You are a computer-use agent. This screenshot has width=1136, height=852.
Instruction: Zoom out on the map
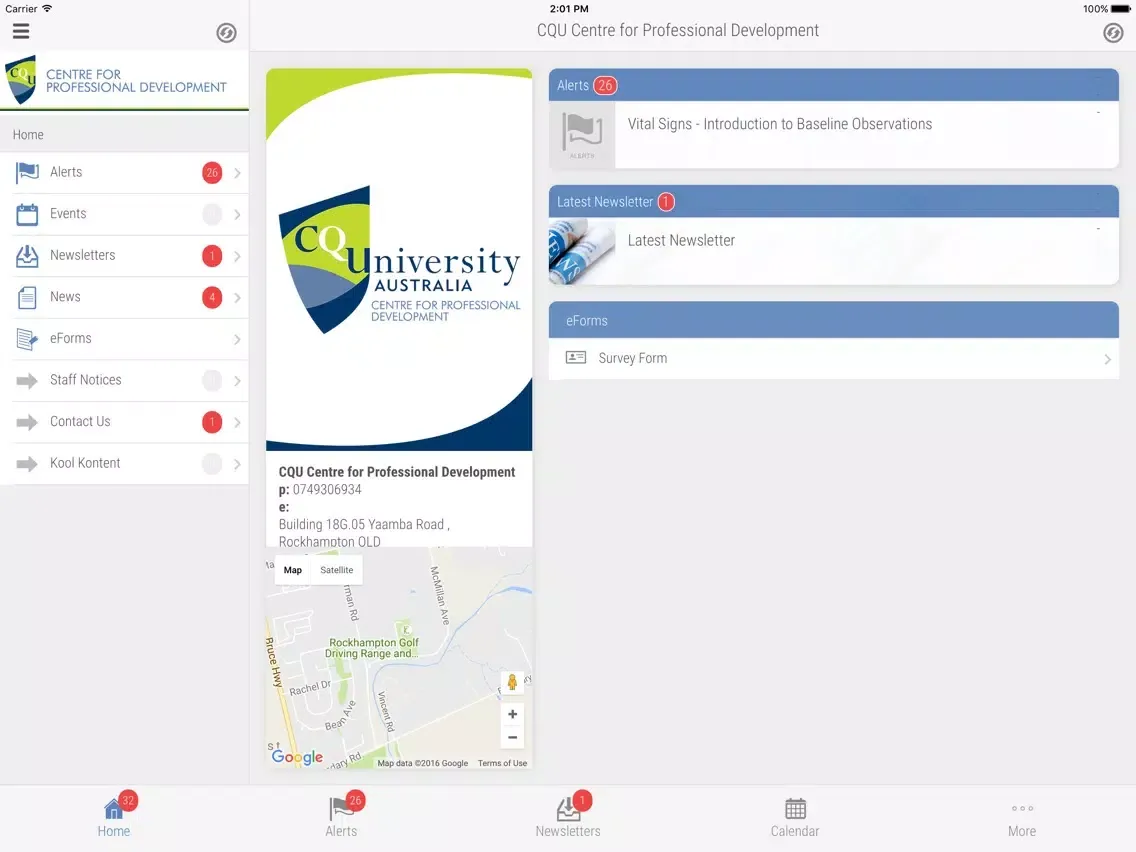coord(512,738)
